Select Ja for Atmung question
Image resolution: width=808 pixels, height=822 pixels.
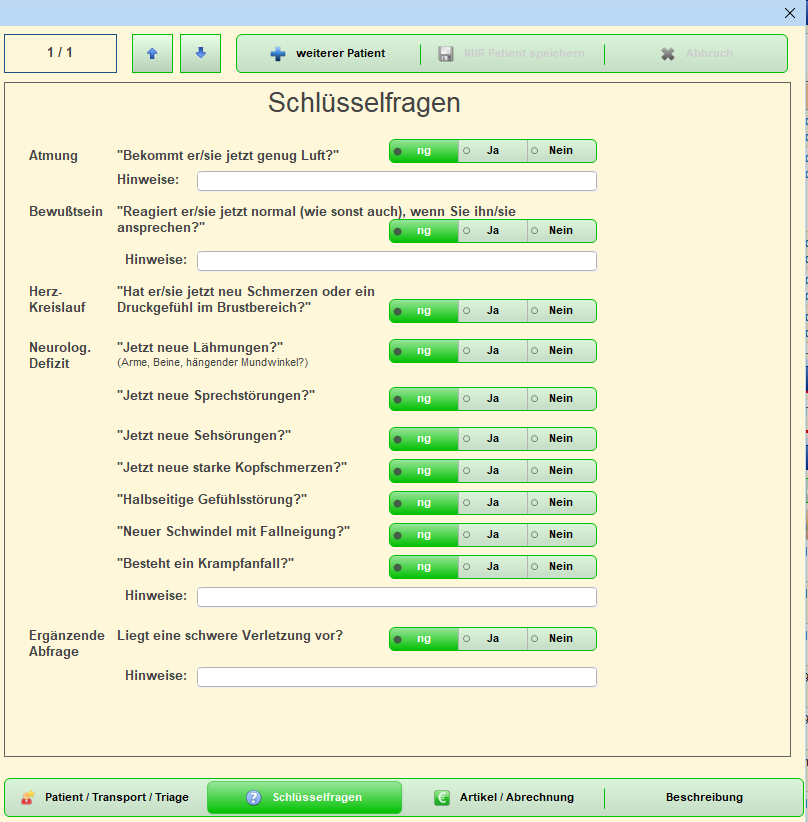coord(492,151)
